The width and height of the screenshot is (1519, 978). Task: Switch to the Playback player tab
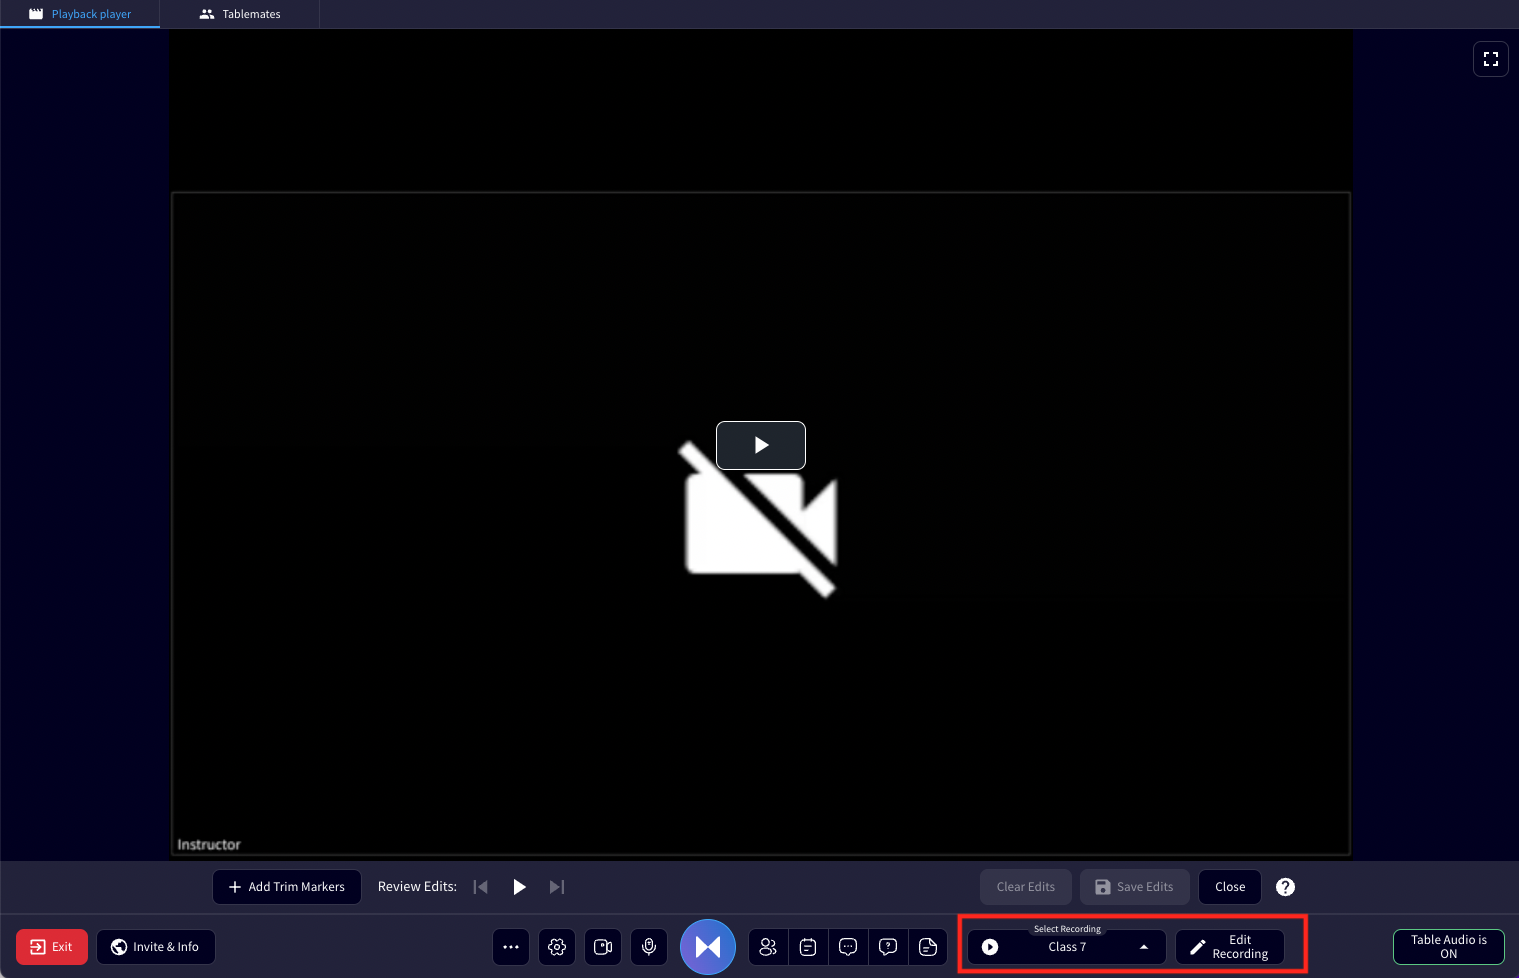[80, 14]
